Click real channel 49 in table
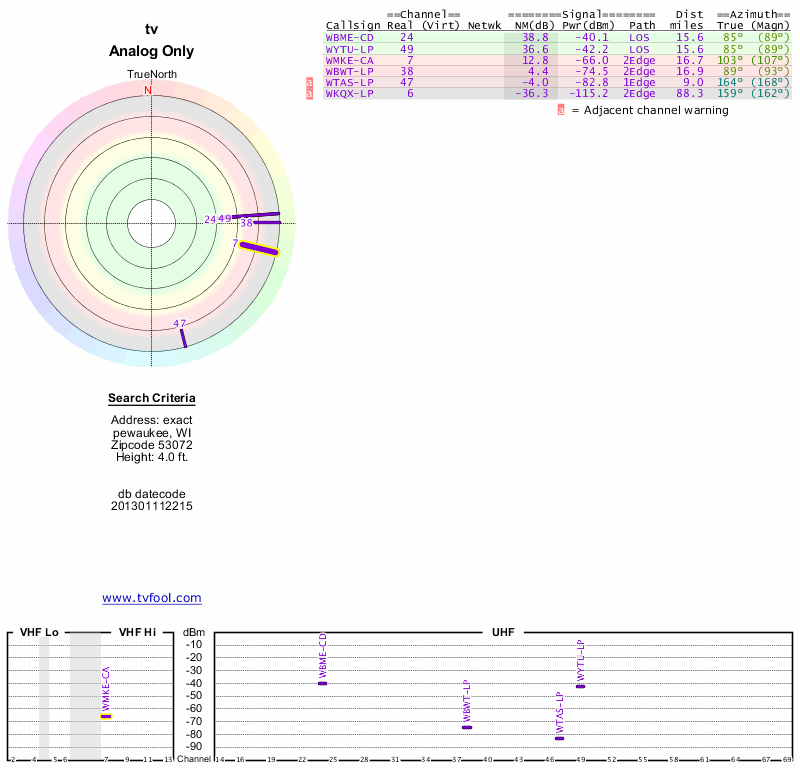The image size is (800, 768). [x=407, y=49]
